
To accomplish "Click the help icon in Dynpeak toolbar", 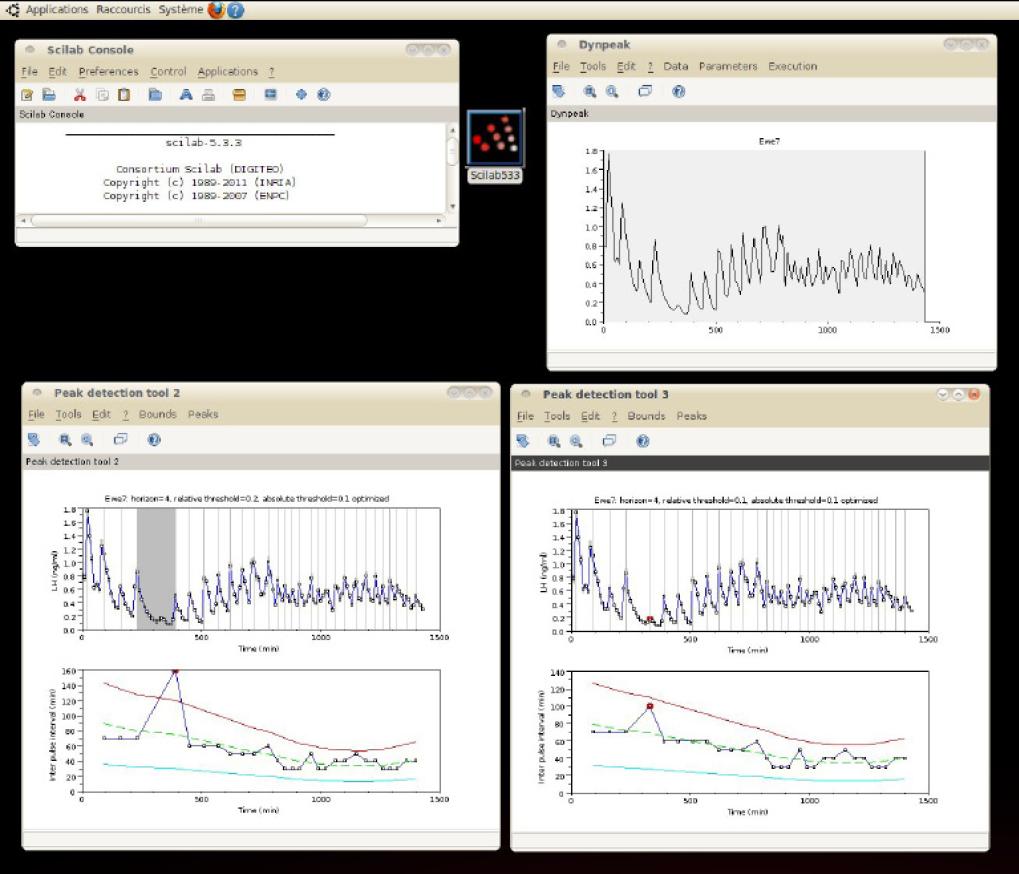I will (678, 92).
